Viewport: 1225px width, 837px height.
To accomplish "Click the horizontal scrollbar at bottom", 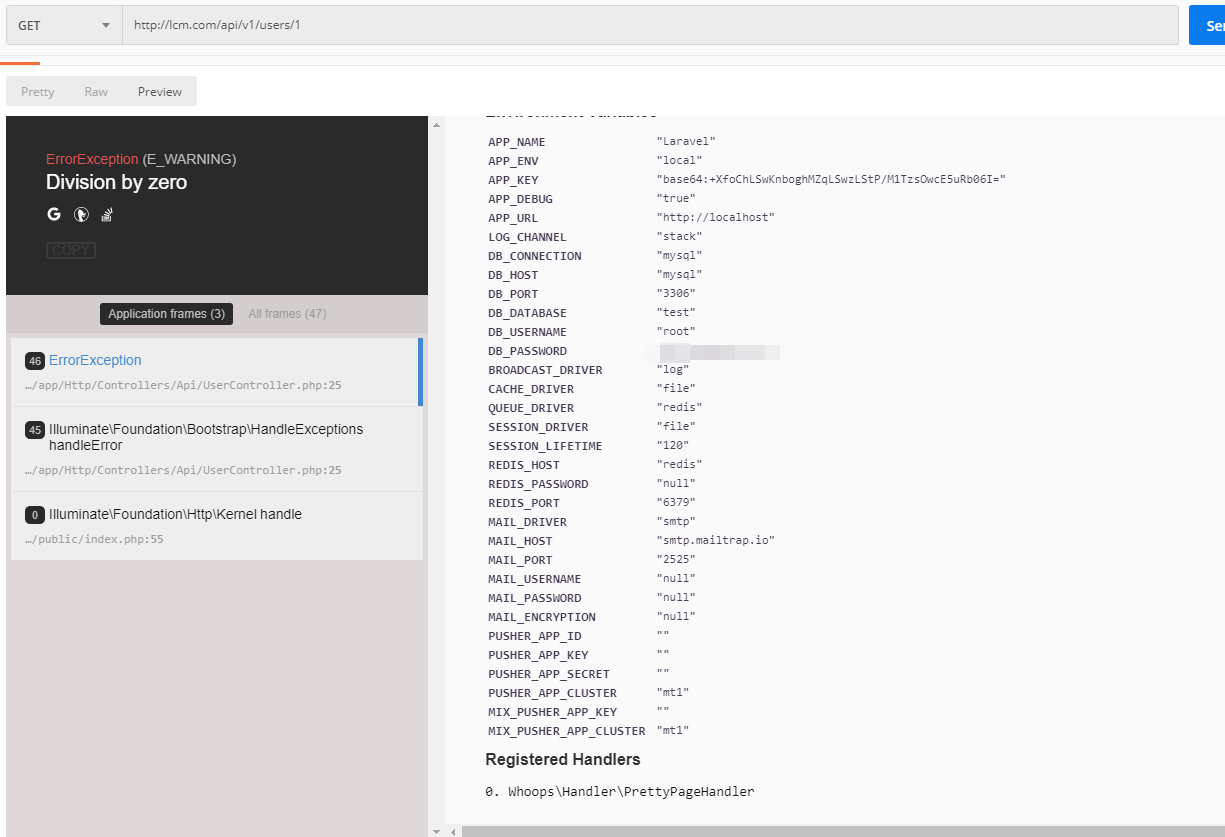I will tap(843, 831).
